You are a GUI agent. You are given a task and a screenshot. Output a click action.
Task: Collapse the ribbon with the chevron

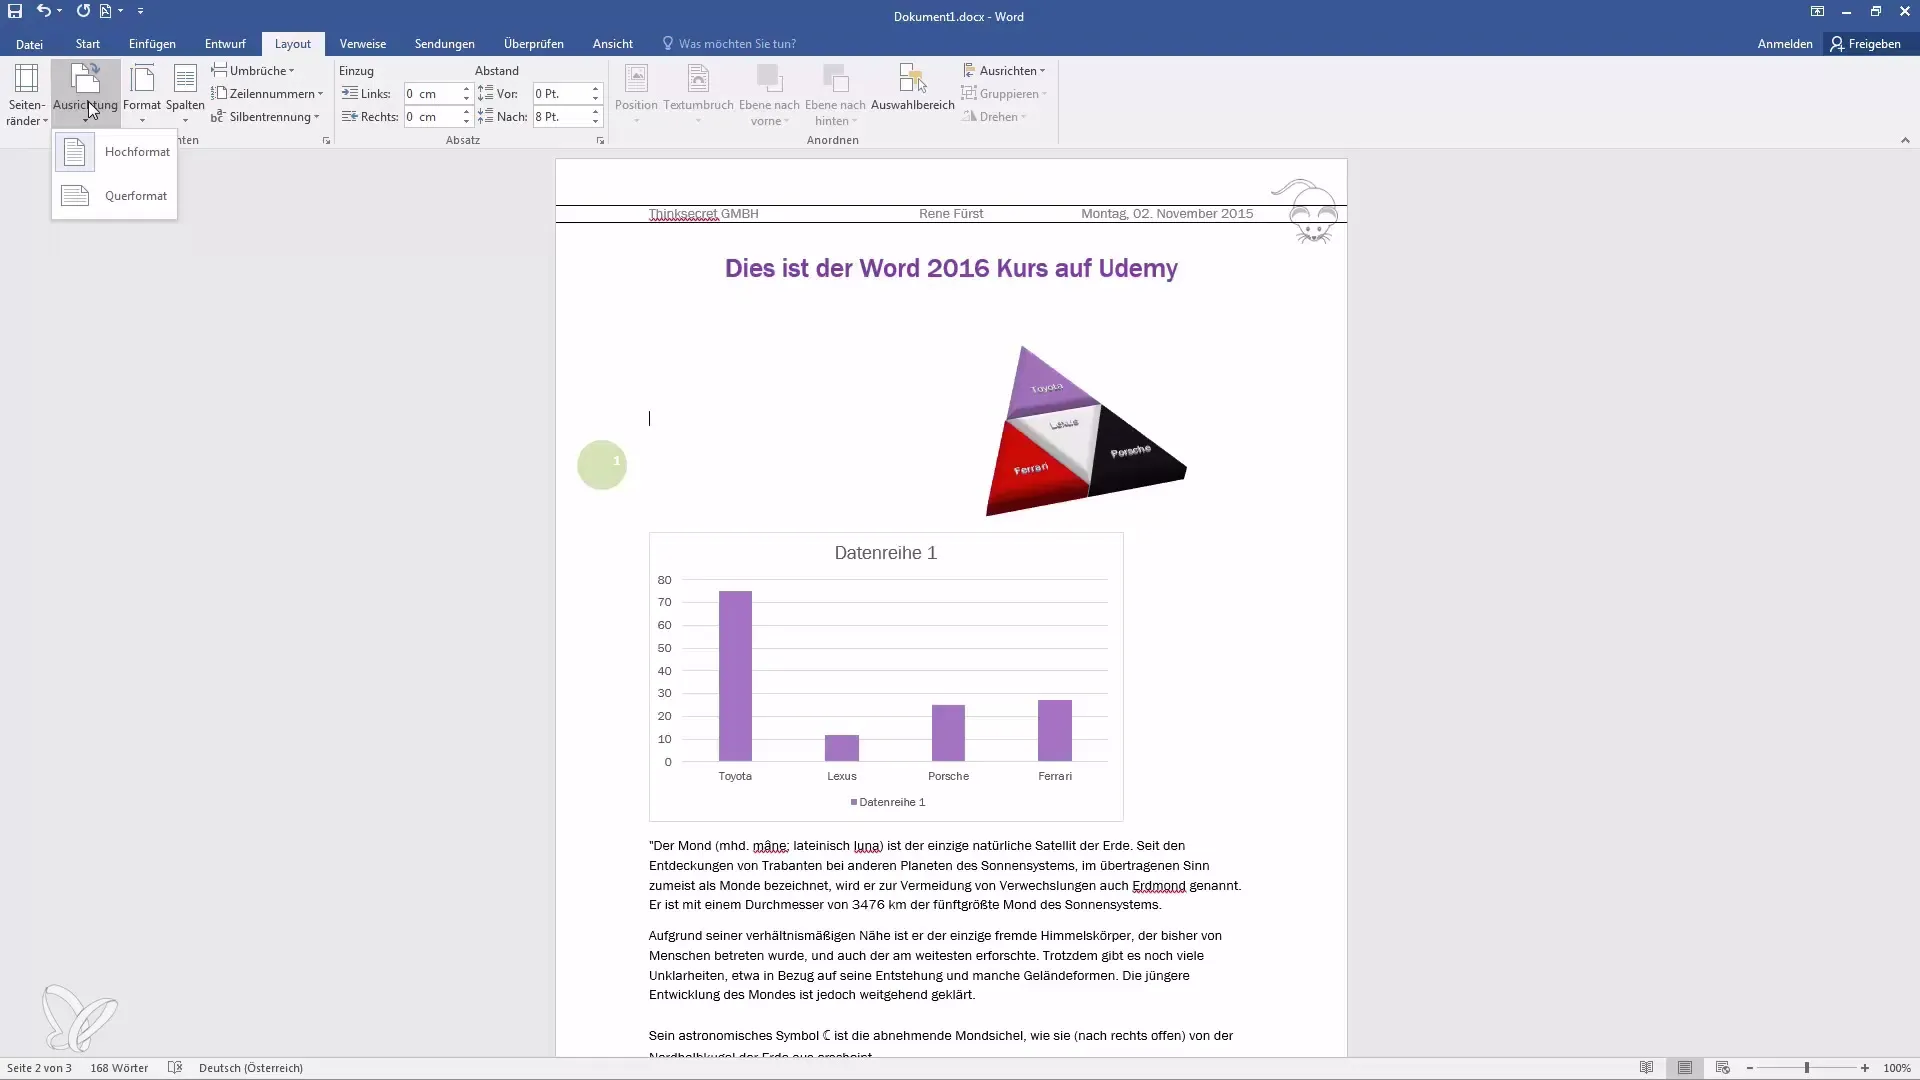[1905, 141]
